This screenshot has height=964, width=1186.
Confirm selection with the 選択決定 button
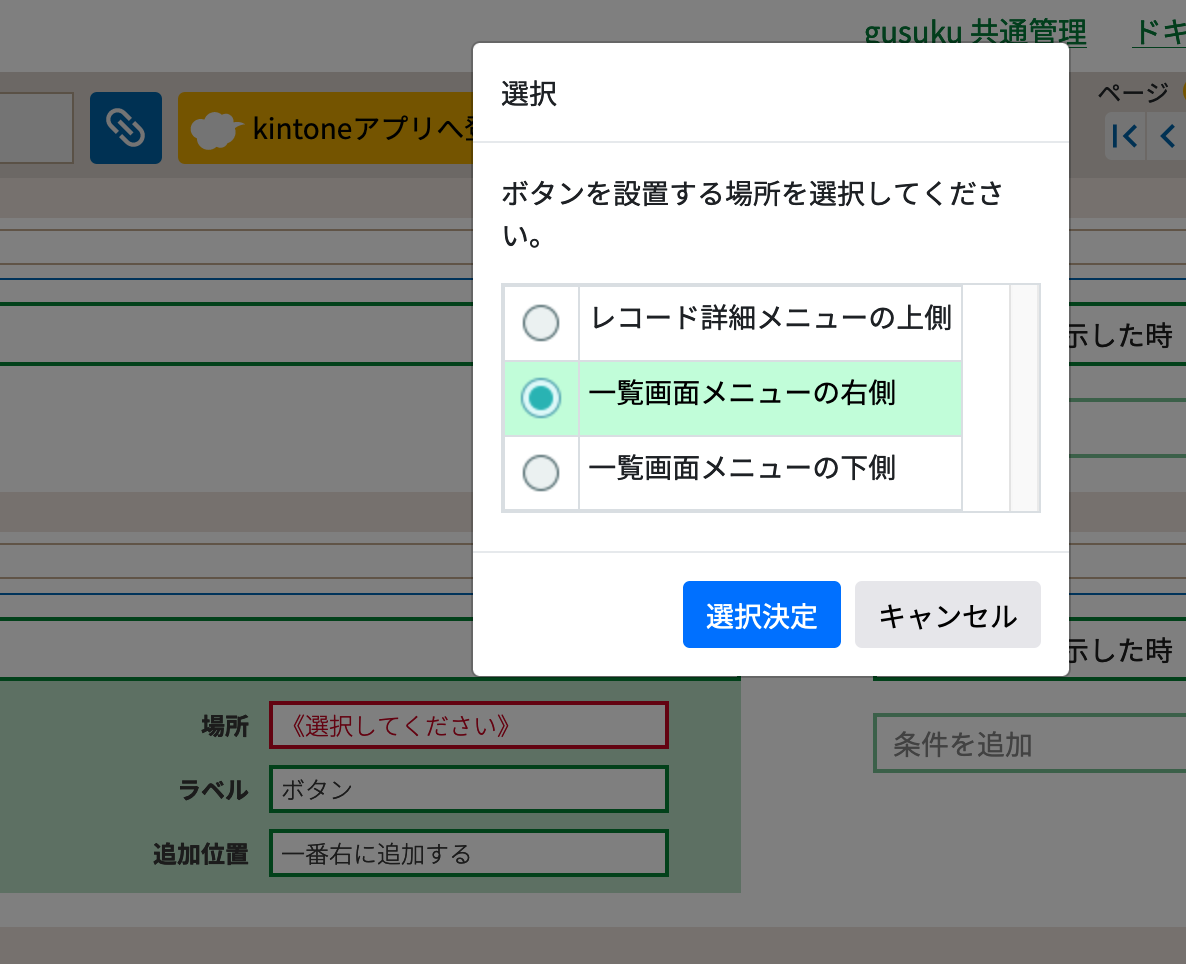point(762,614)
